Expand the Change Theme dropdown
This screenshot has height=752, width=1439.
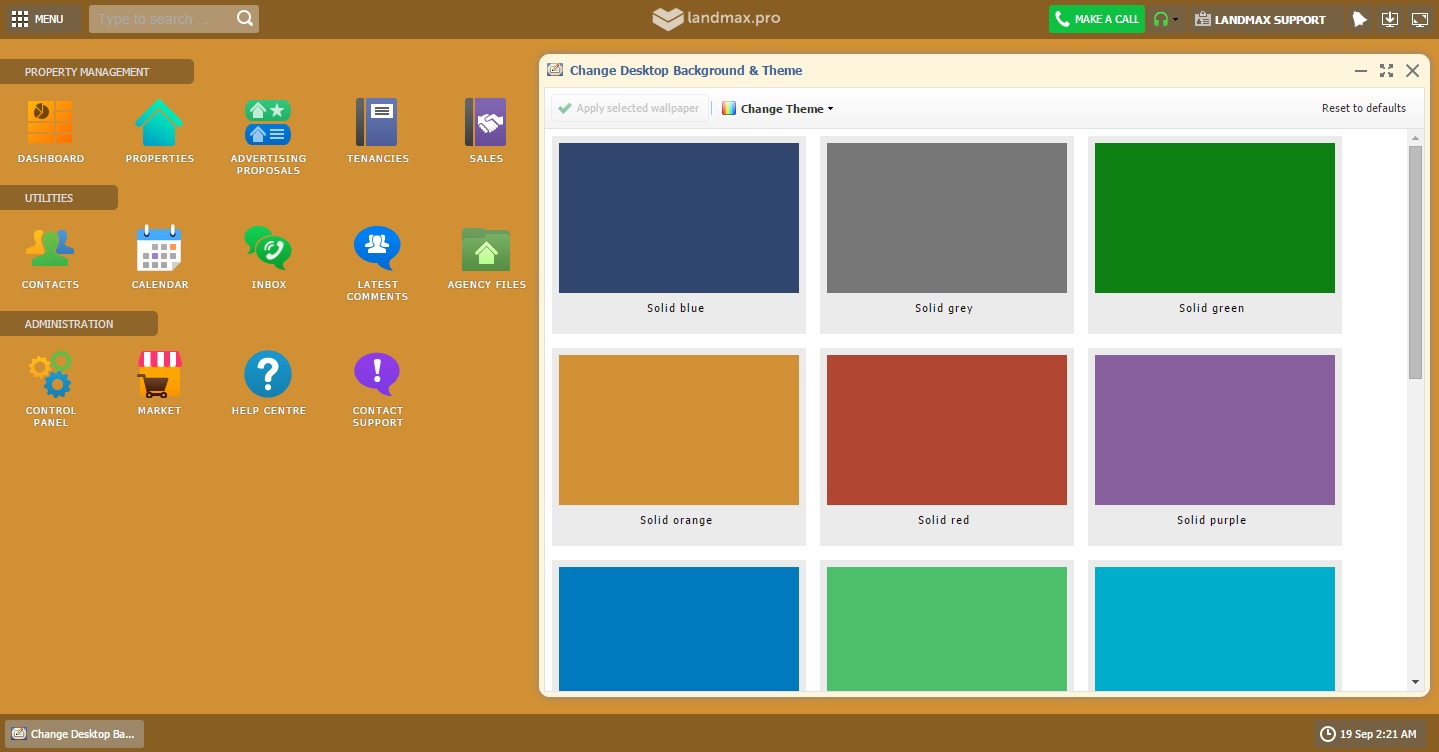[x=778, y=109]
